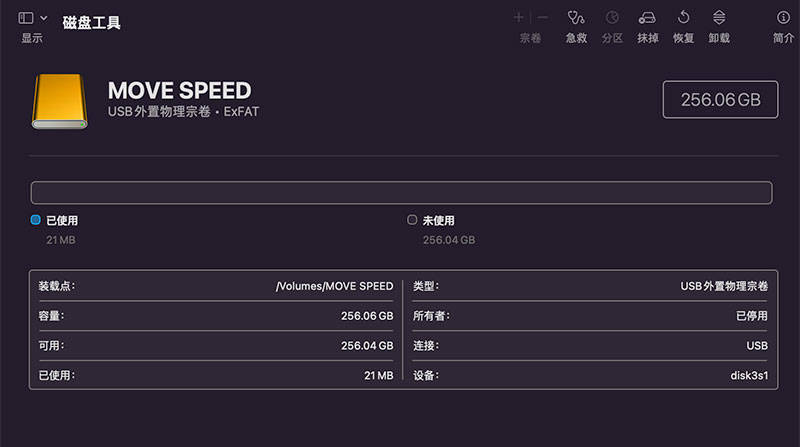This screenshot has width=800, height=447.
Task: Click the device disk3s1 value
Action: coord(749,376)
